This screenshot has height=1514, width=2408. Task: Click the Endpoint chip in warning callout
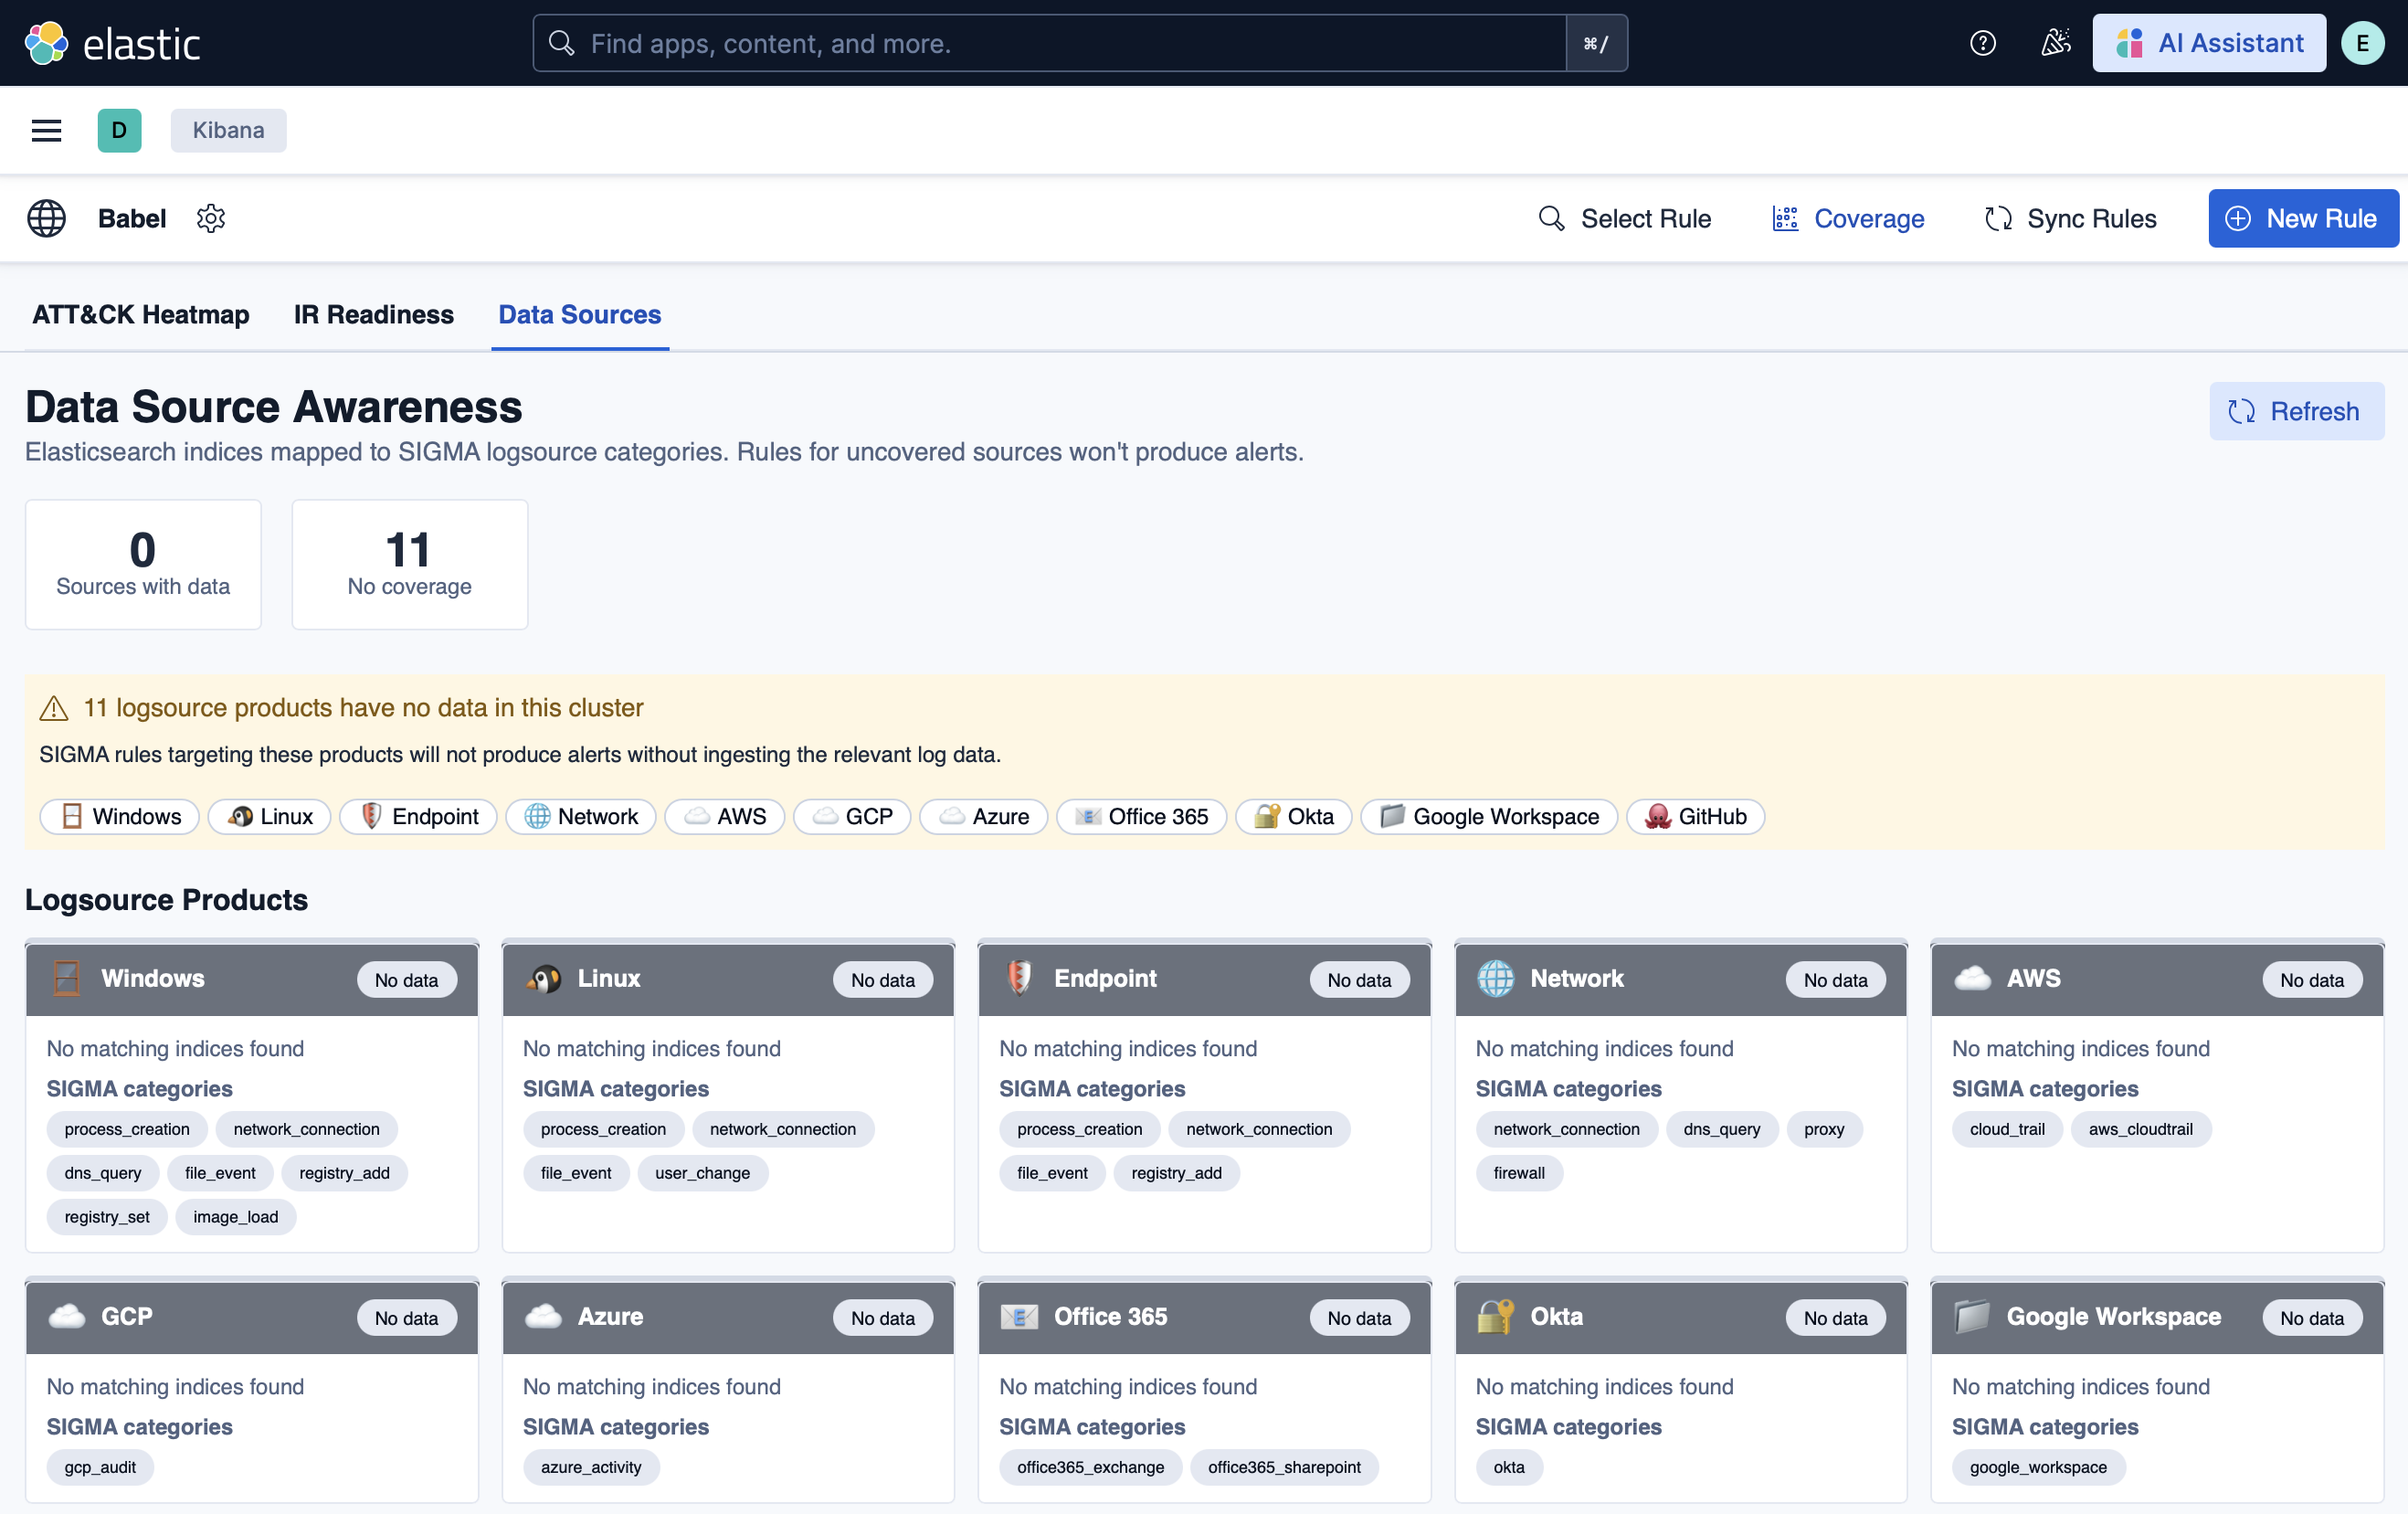click(418, 816)
